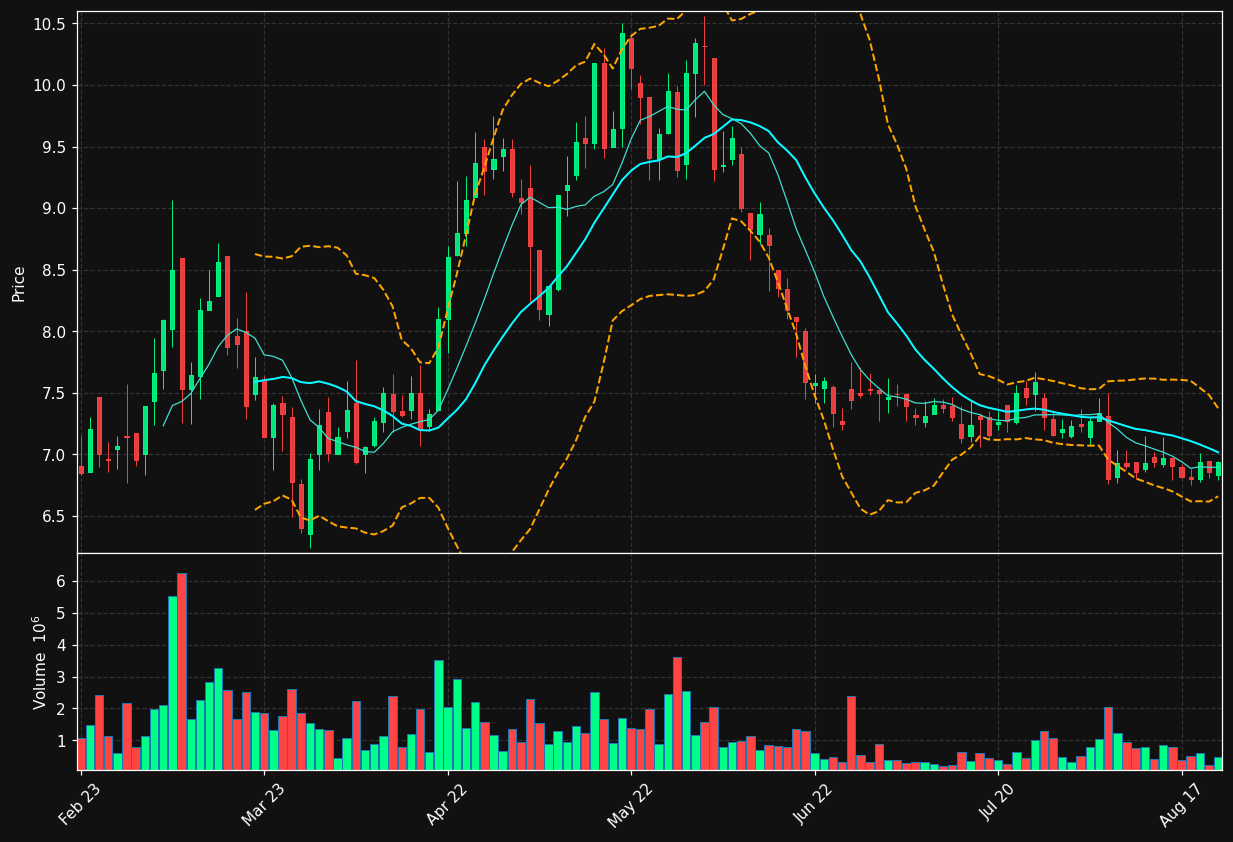
Task: Click the tallest red volume bar
Action: click(182, 671)
